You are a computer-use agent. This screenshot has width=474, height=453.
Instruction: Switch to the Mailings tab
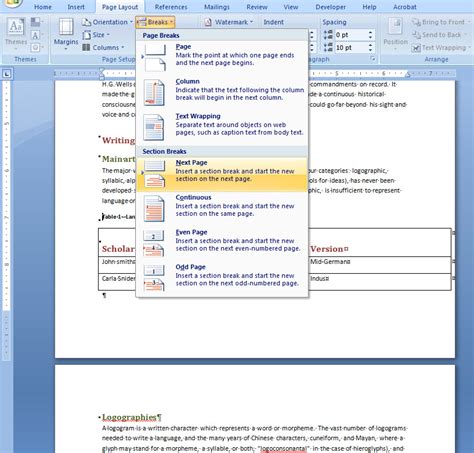pyautogui.click(x=217, y=7)
